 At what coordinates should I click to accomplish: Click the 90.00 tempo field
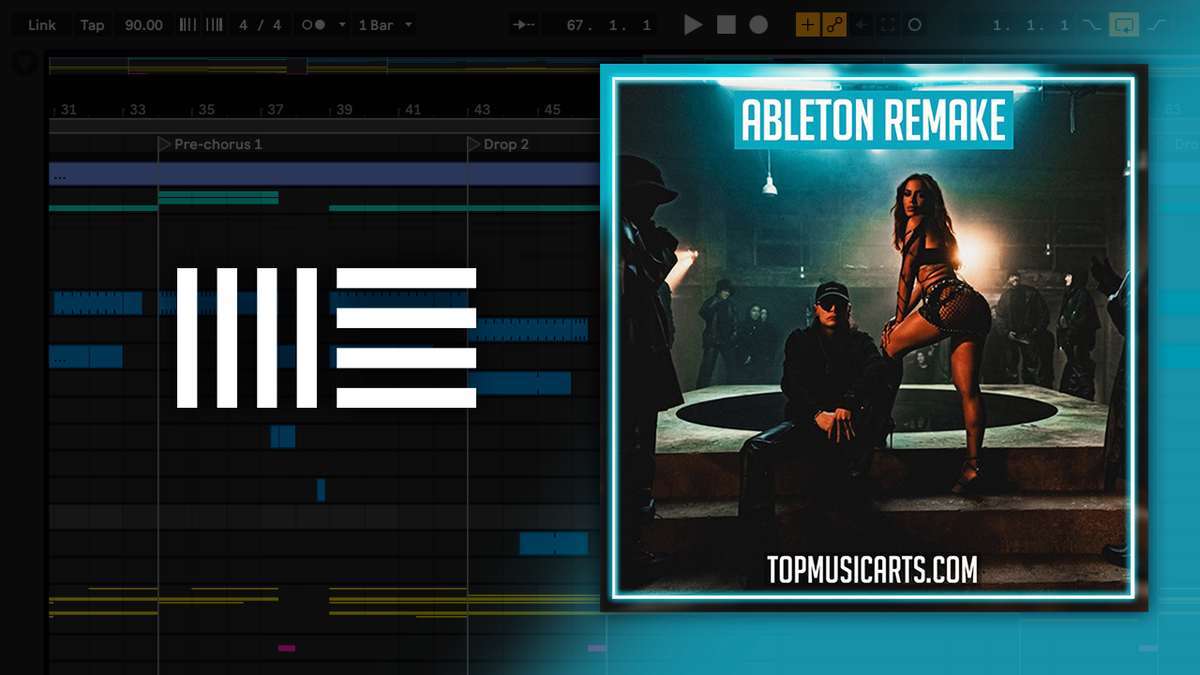pos(142,24)
